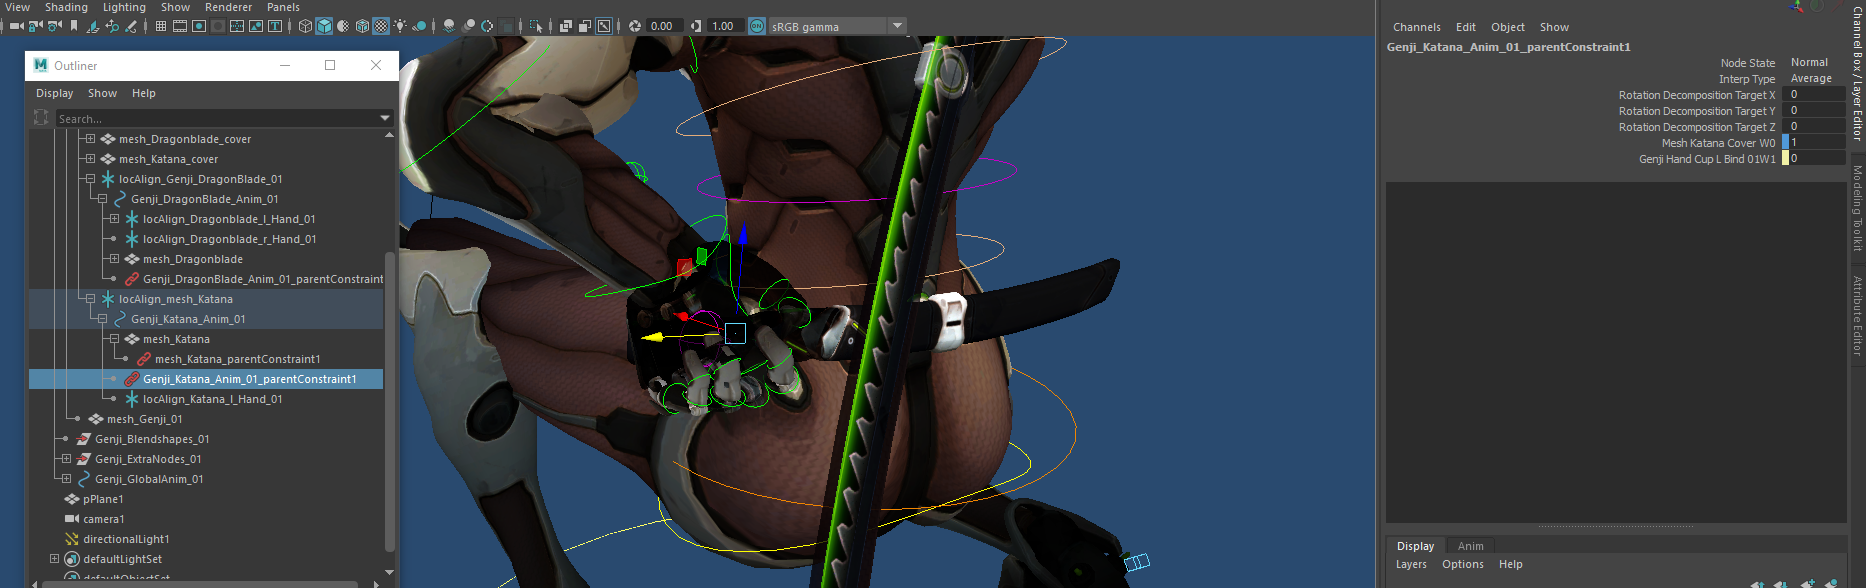The height and width of the screenshot is (588, 1866).
Task: Click the viewport Grid icon
Action: tap(161, 26)
